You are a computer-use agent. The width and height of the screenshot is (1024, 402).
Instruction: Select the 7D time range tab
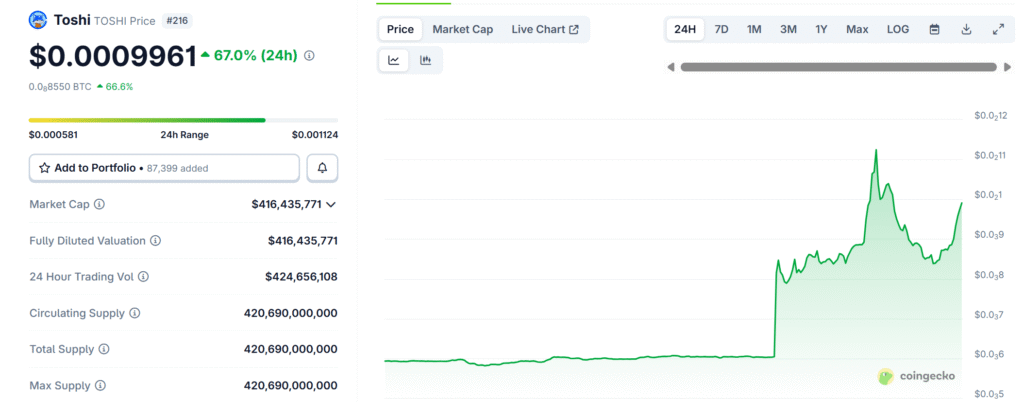[721, 30]
